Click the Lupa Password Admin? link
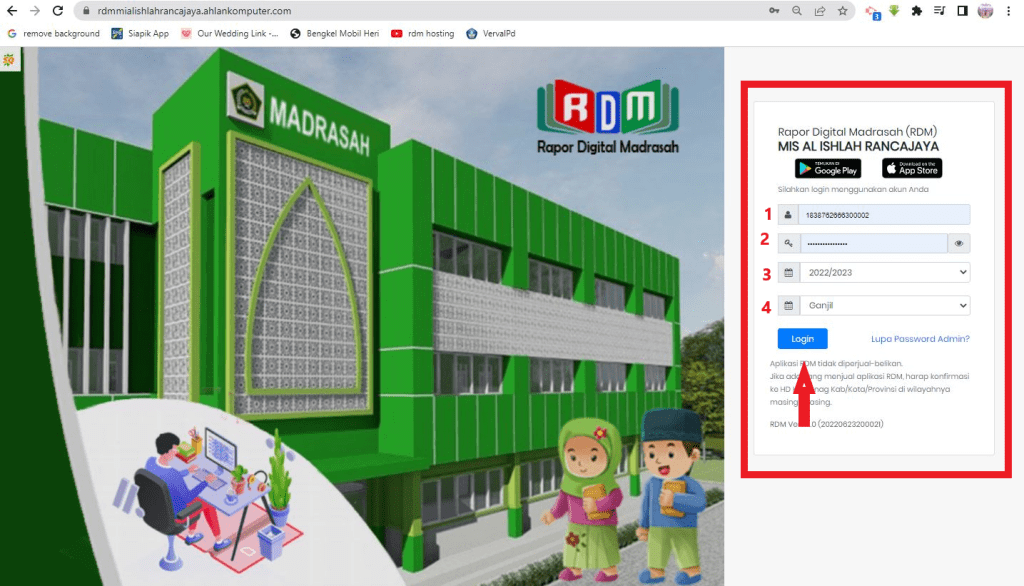This screenshot has width=1024, height=586. (920, 339)
